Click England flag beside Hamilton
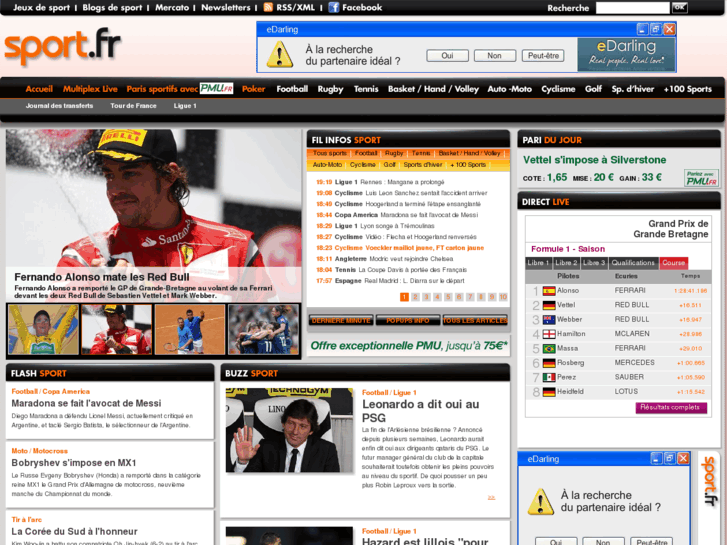The width and height of the screenshot is (727, 545). (x=549, y=334)
